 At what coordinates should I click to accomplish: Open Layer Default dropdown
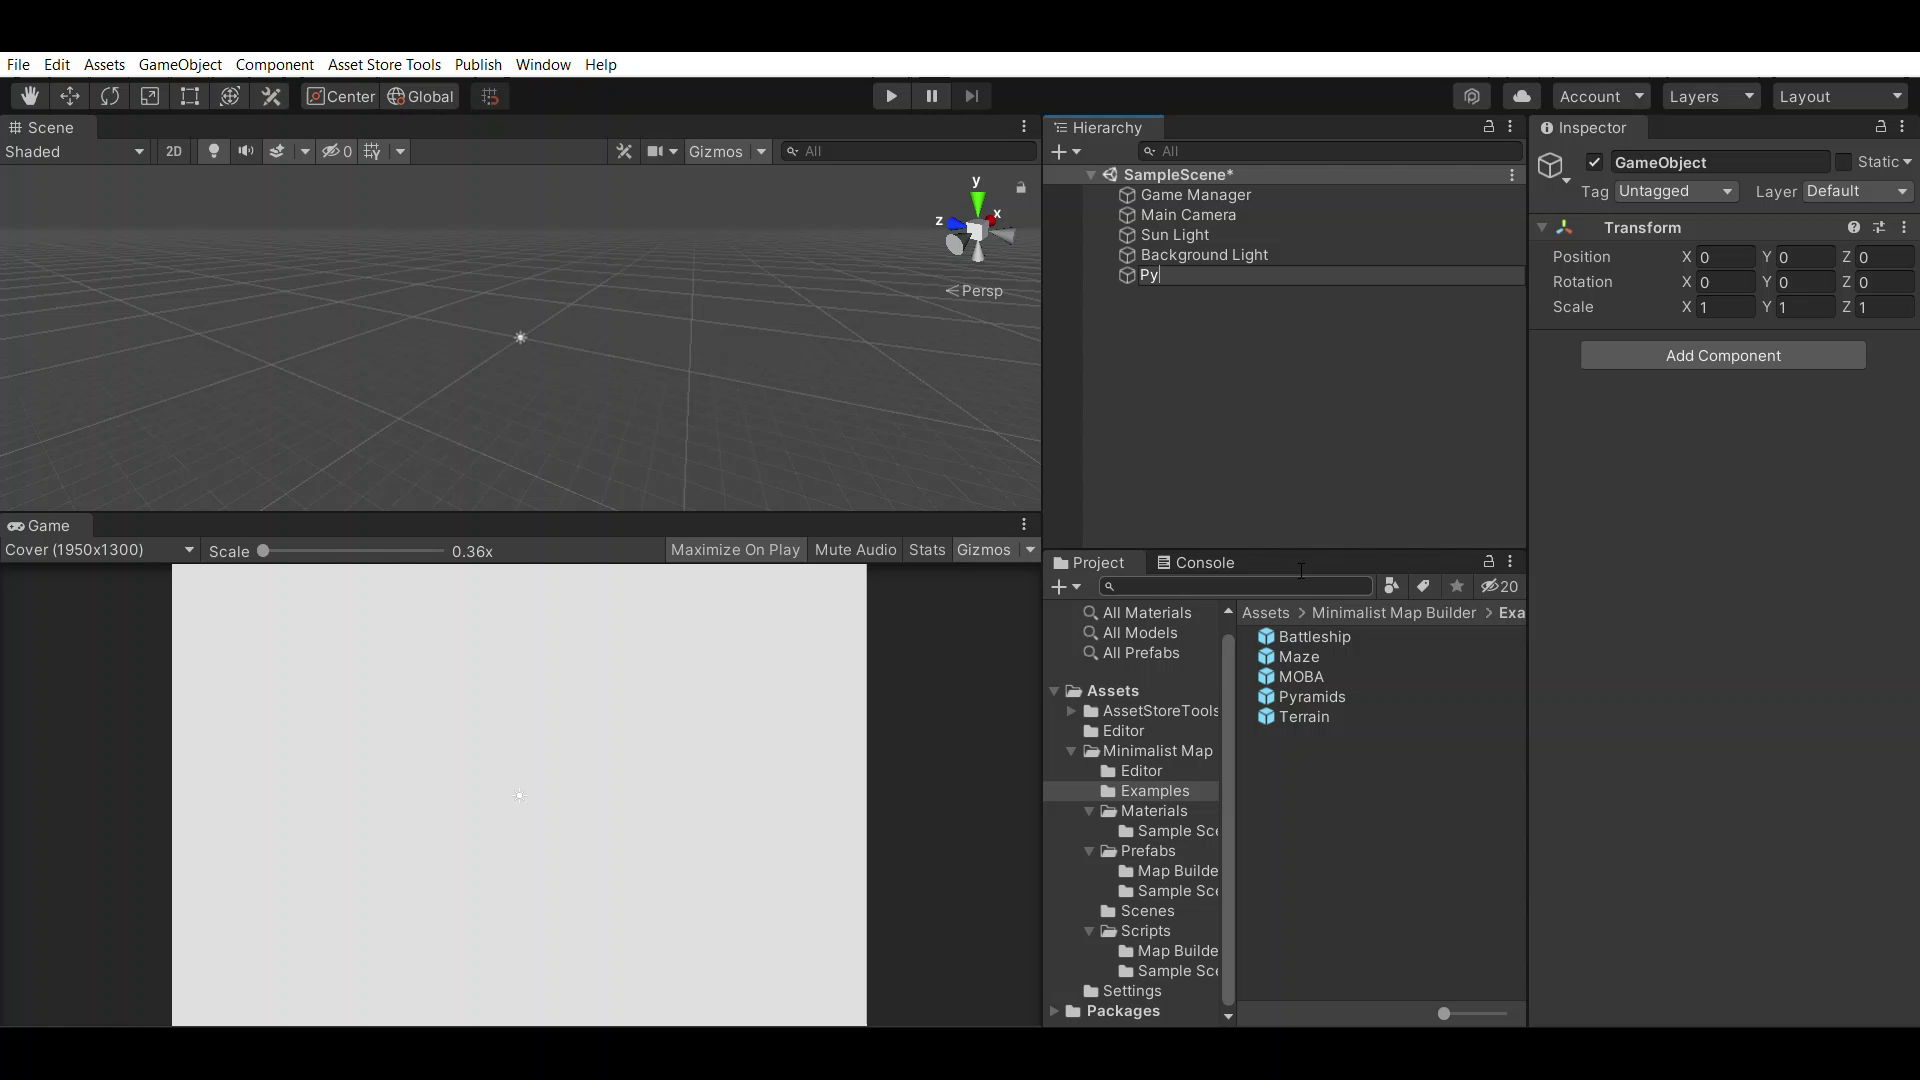pyautogui.click(x=1858, y=191)
